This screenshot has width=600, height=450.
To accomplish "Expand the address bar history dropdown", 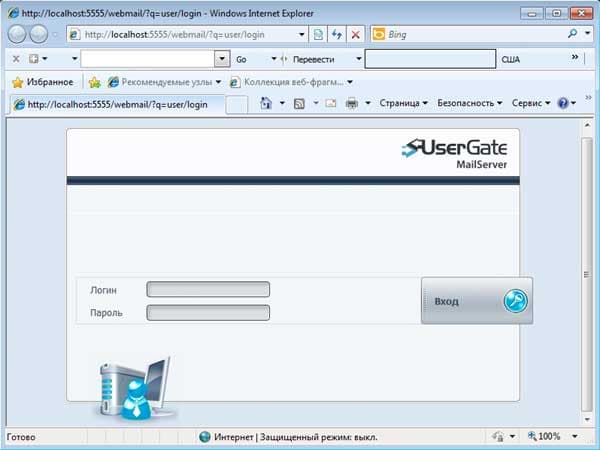I will coord(302,35).
